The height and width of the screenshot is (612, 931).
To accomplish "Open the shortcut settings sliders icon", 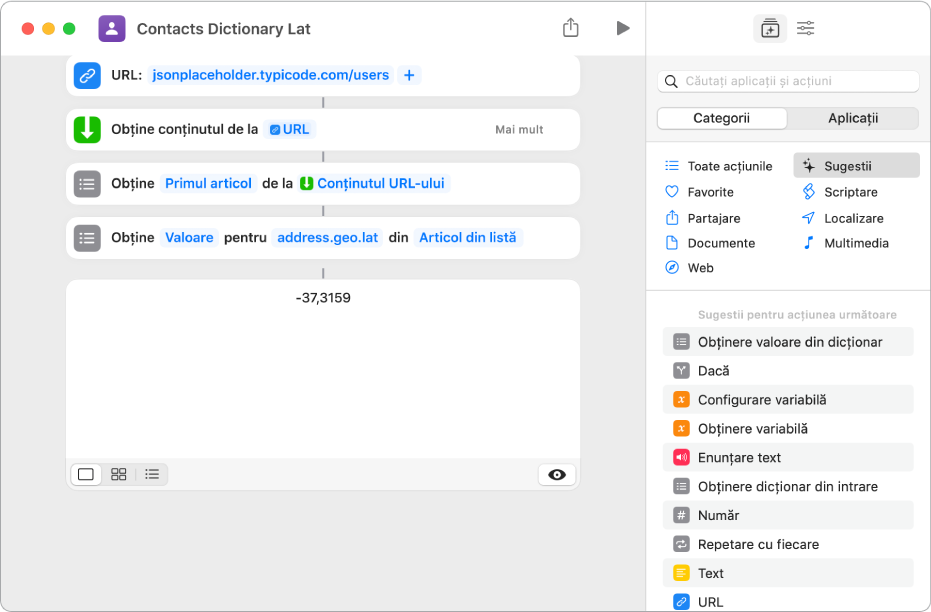I will tap(806, 29).
